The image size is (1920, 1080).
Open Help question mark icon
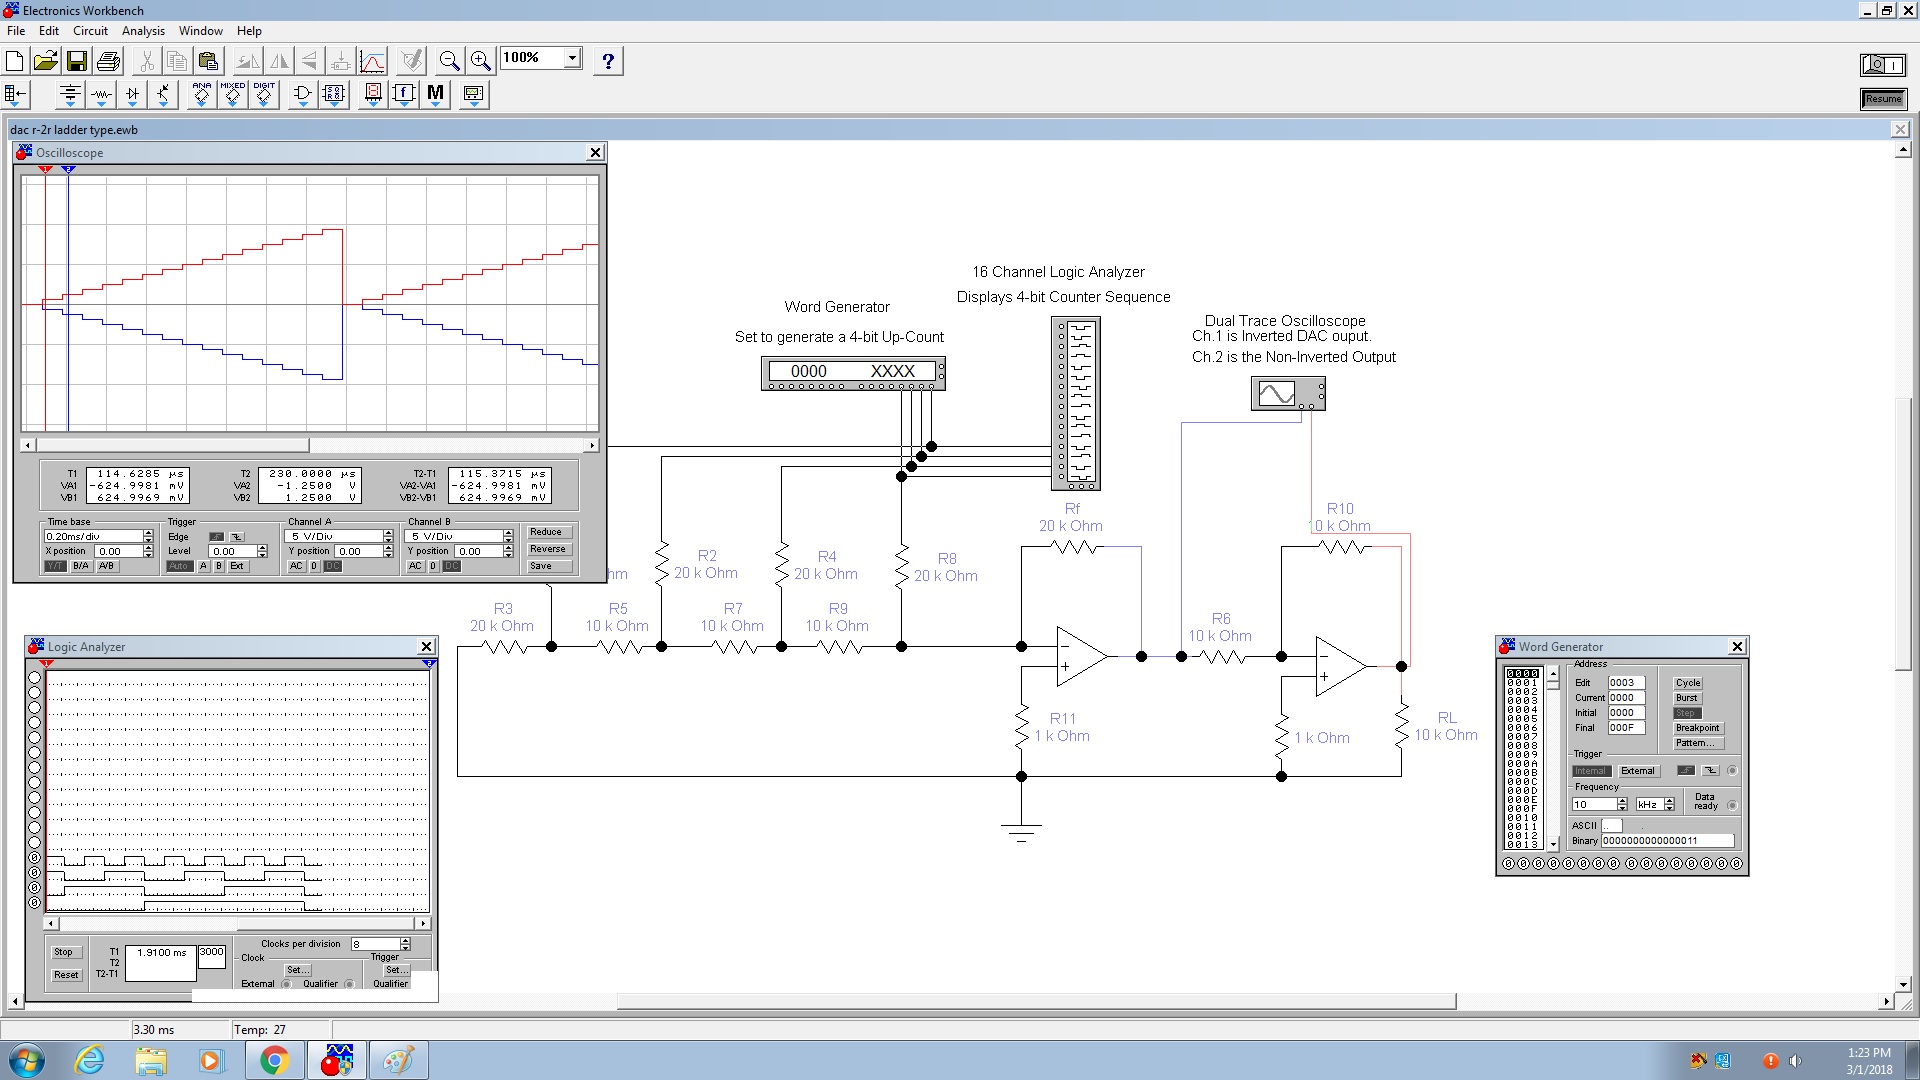[608, 61]
